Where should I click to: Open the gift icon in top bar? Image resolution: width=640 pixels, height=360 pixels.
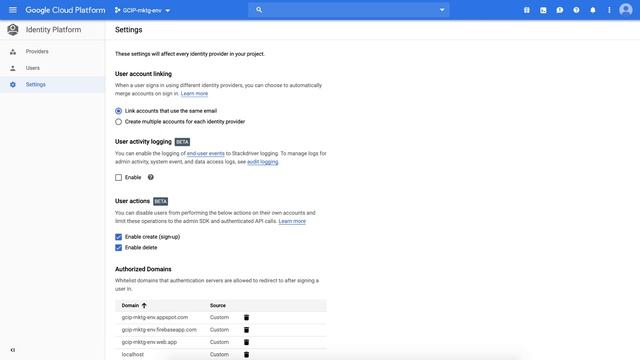pyautogui.click(x=527, y=10)
